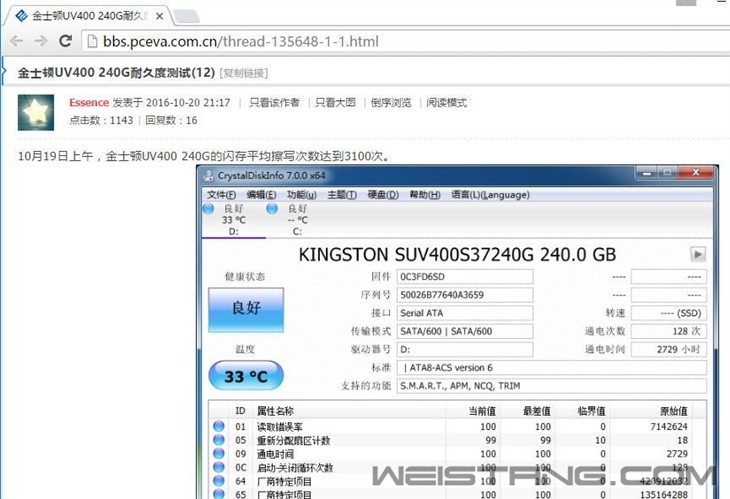The image size is (730, 499).
Task: Click the firmware field 0C3FD6SD
Action: (465, 276)
